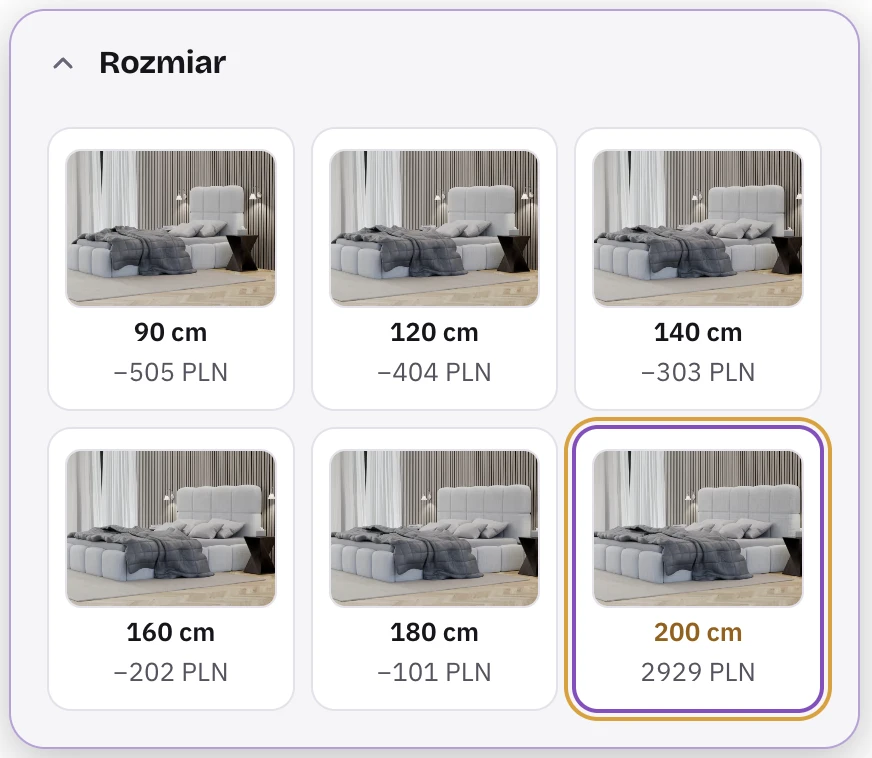Select the 90 cm size option

[x=171, y=269]
